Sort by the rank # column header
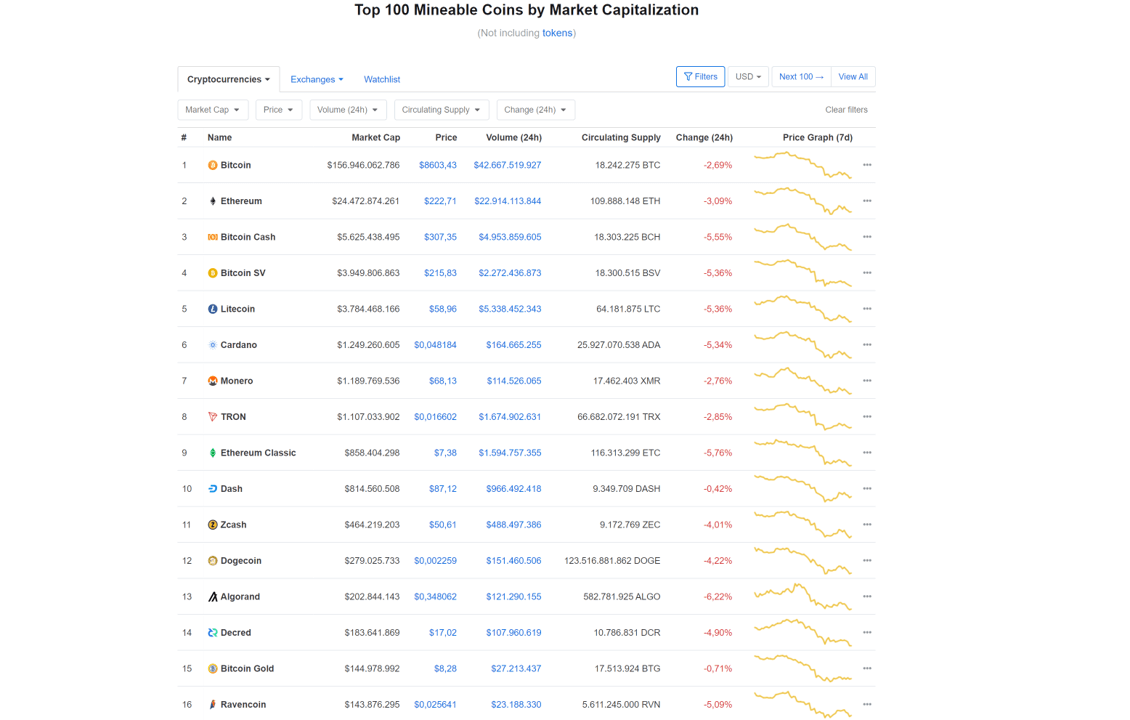The image size is (1130, 720). click(184, 138)
